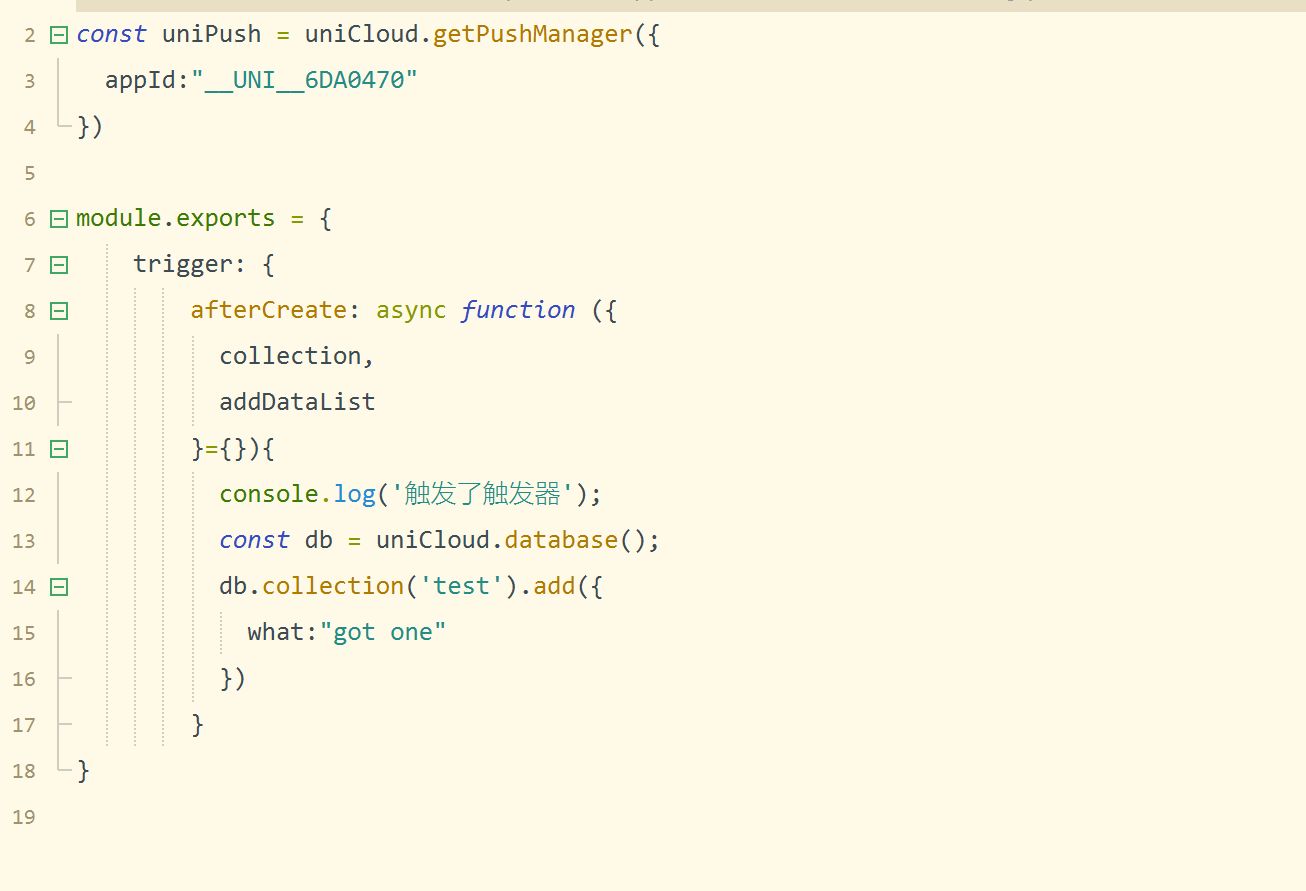Viewport: 1306px width, 891px height.
Task: Click the addDataList parameter
Action: [x=297, y=403]
